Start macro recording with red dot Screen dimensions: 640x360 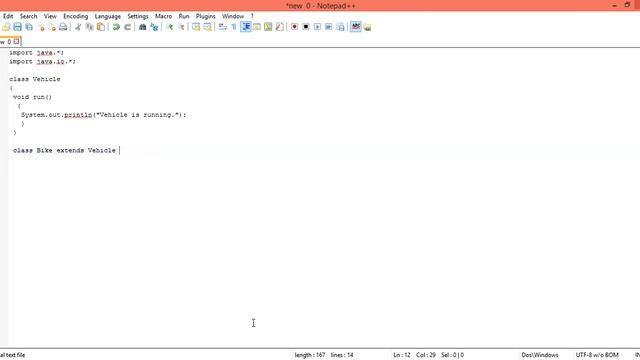(x=294, y=27)
